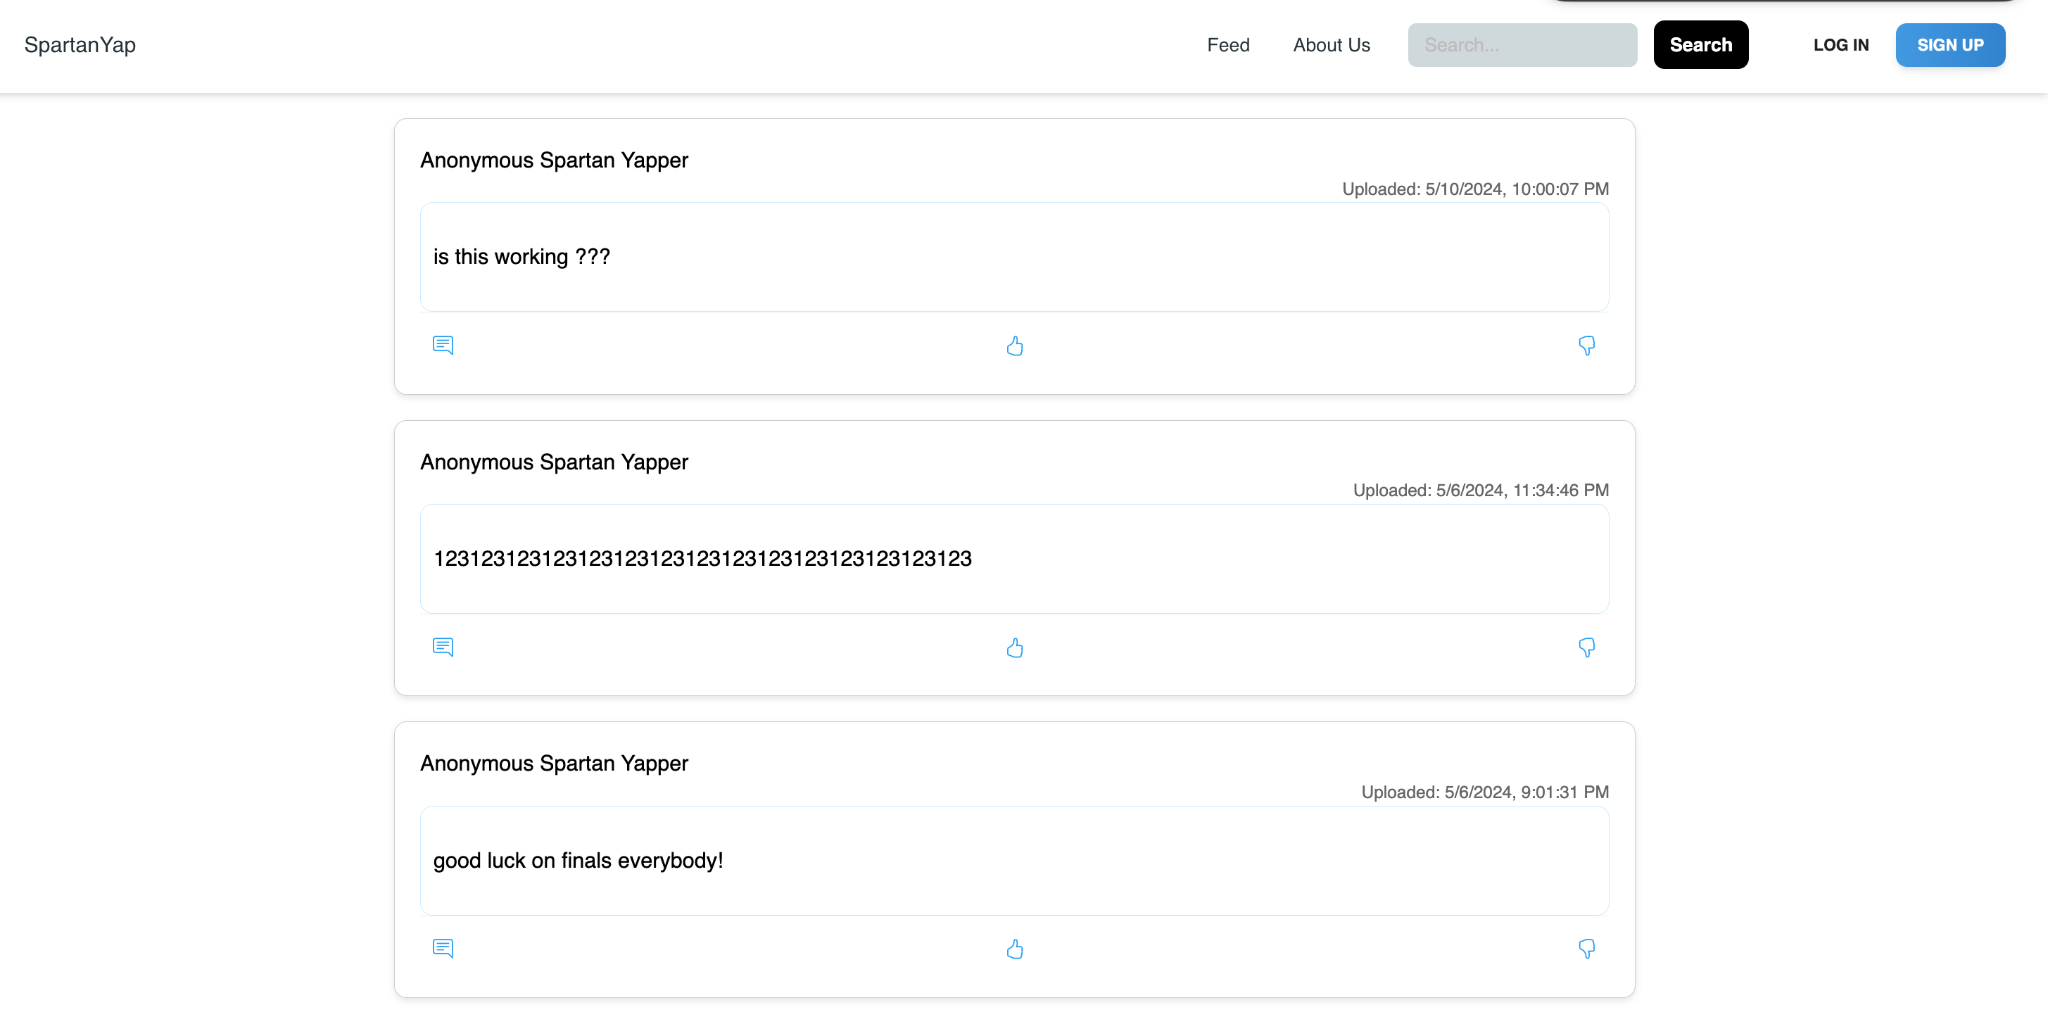The height and width of the screenshot is (1020, 2048).
Task: Like the 'good luck on finals everybody!' post
Action: (x=1015, y=949)
